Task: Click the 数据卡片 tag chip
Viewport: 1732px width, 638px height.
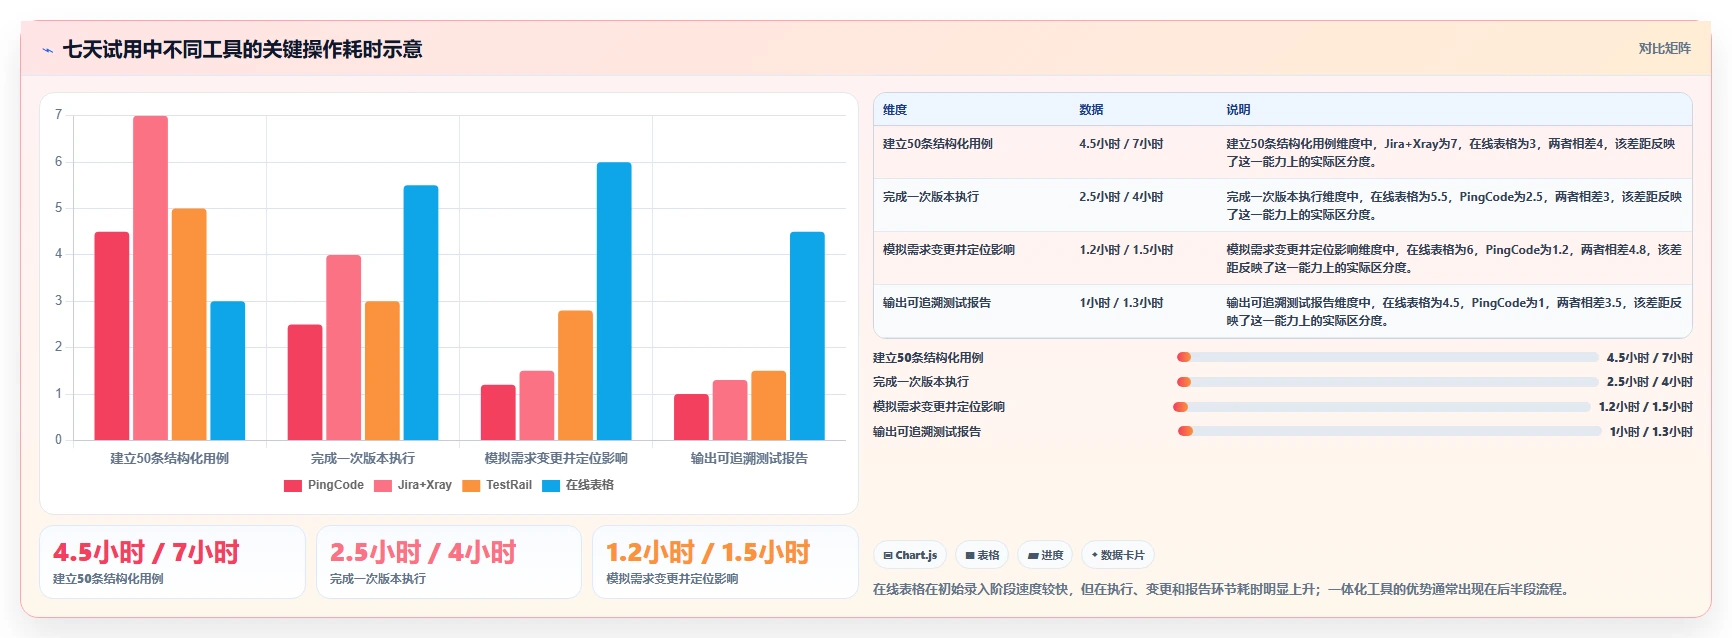Action: [1118, 555]
